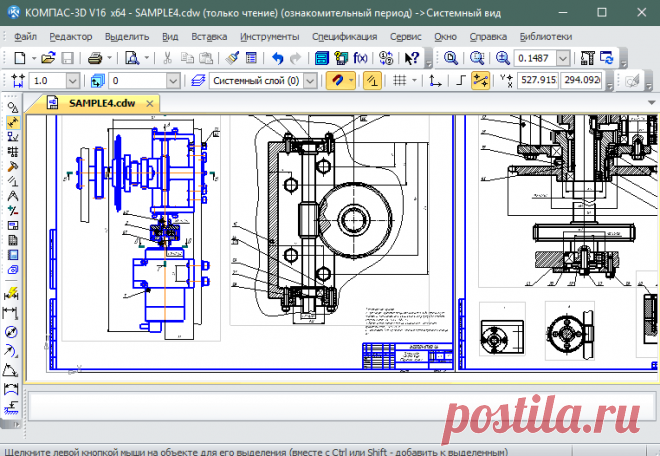Open the Спецификация menu
This screenshot has width=660, height=456.
click(337, 35)
